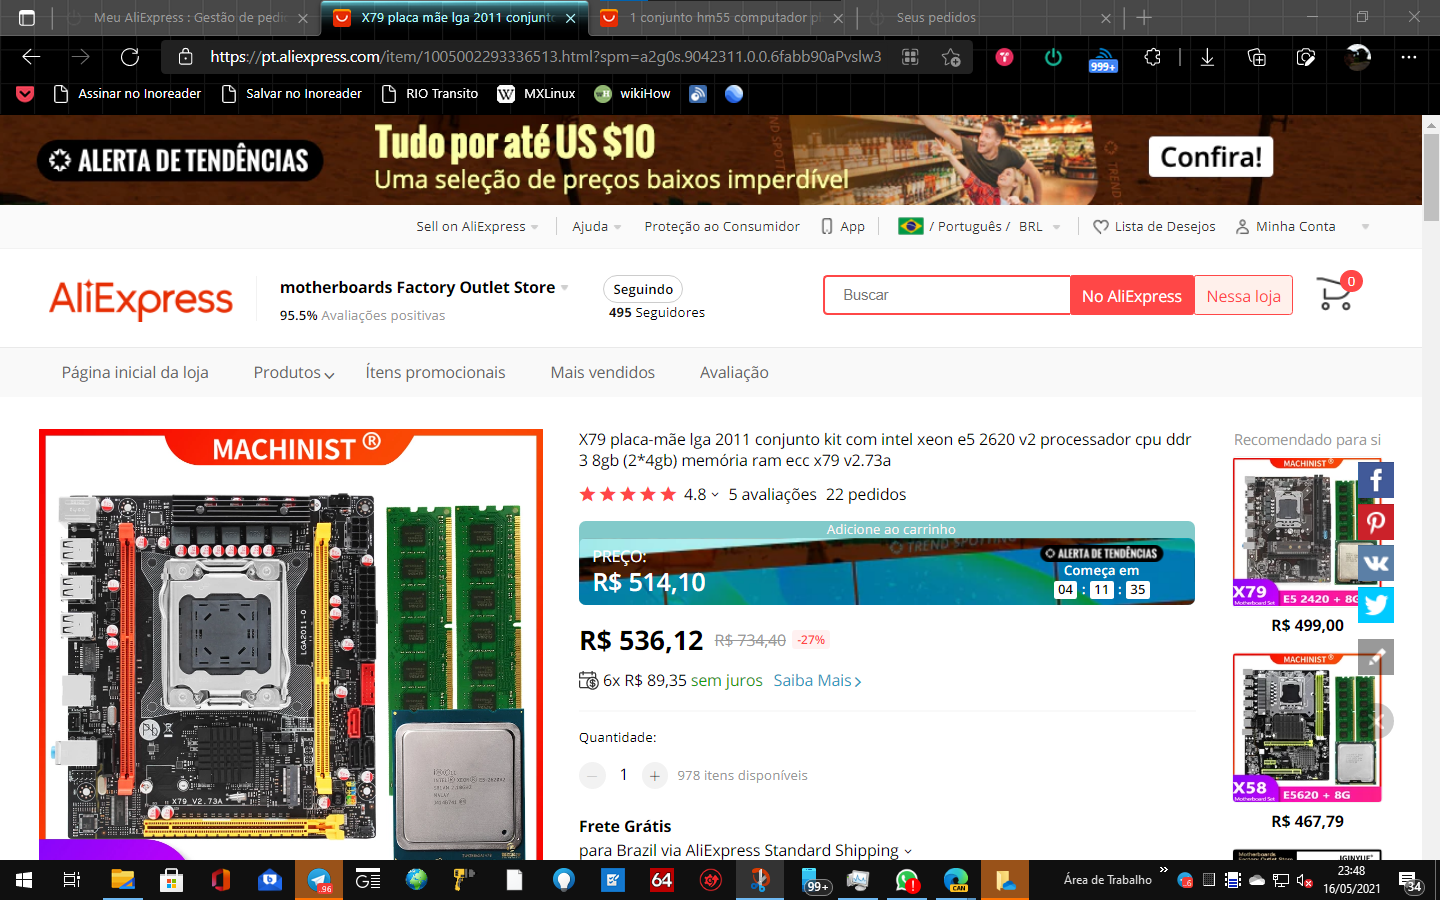Screen dimensions: 1440x900
Task: Click the pencil edit floating icon
Action: pyautogui.click(x=1376, y=657)
